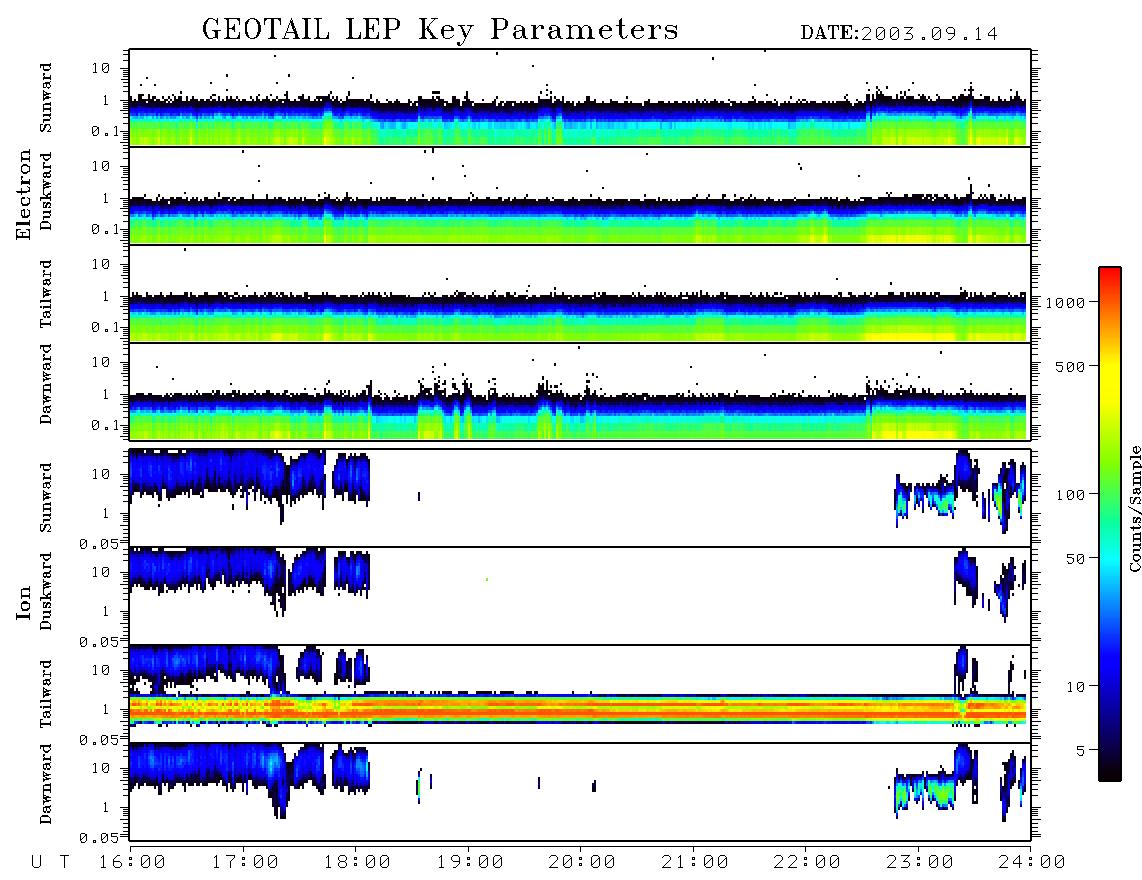Select the '19:00' time tick label
This screenshot has width=1142, height=880.
pyautogui.click(x=470, y=862)
